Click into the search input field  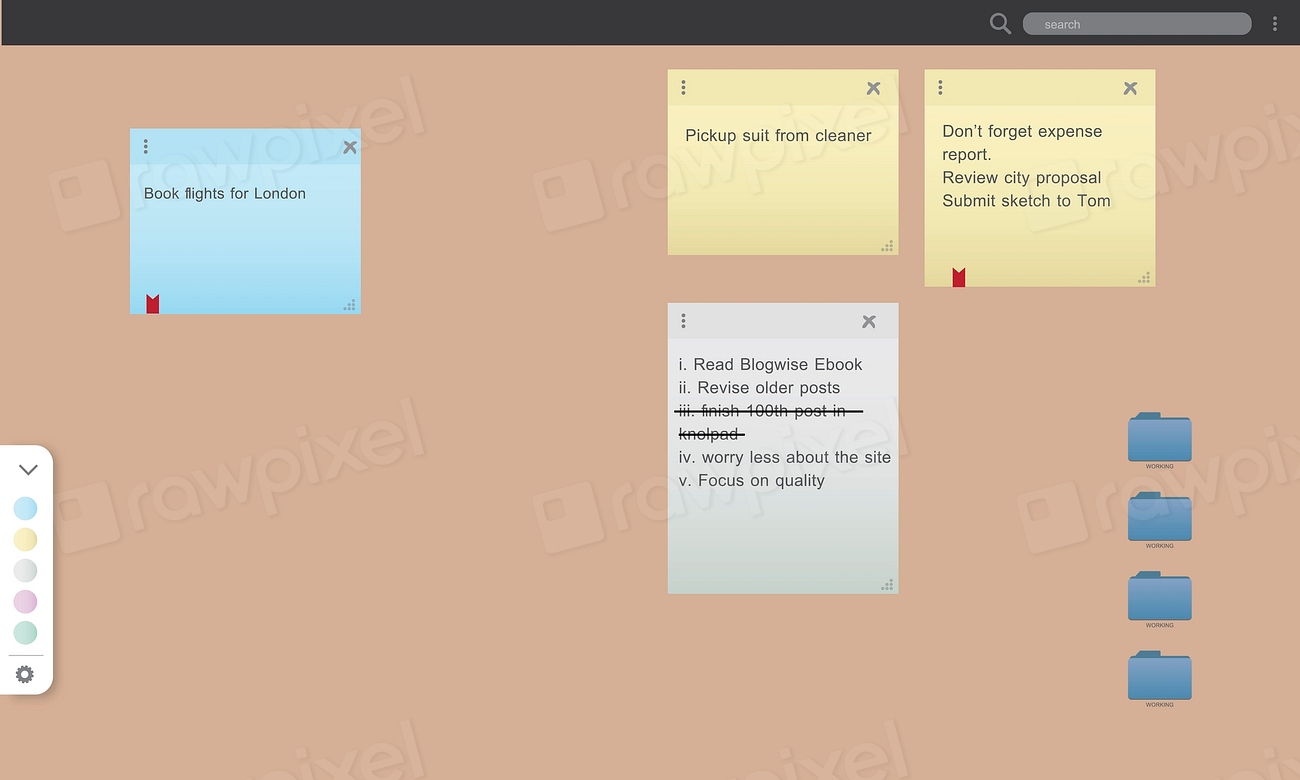(x=1136, y=24)
